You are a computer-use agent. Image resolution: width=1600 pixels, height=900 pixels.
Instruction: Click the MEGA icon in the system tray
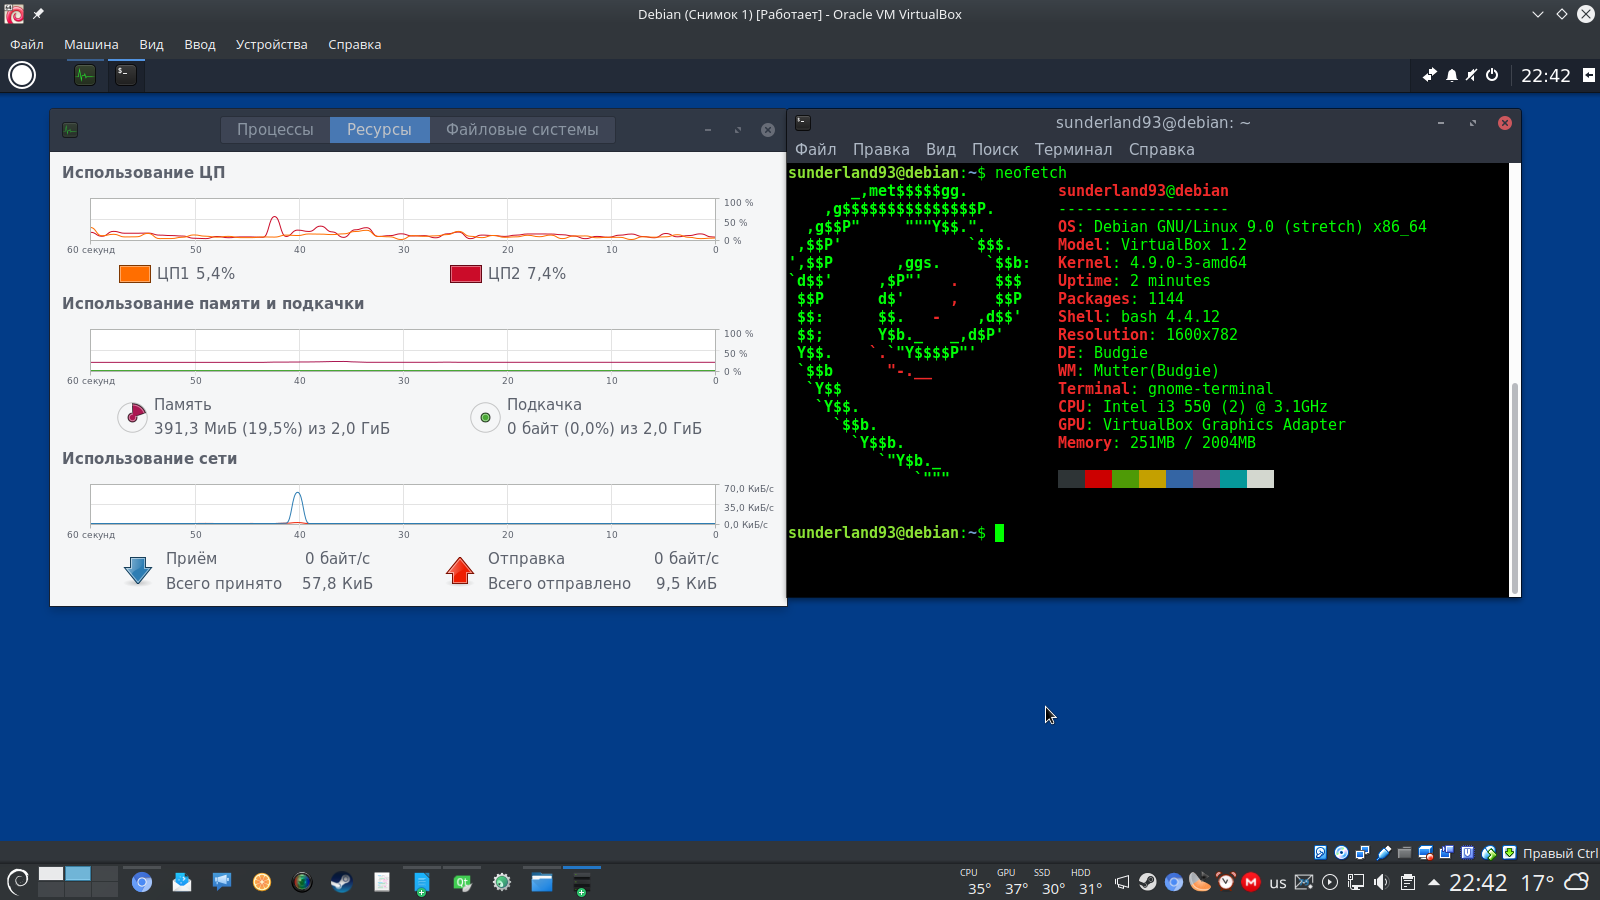(1250, 883)
